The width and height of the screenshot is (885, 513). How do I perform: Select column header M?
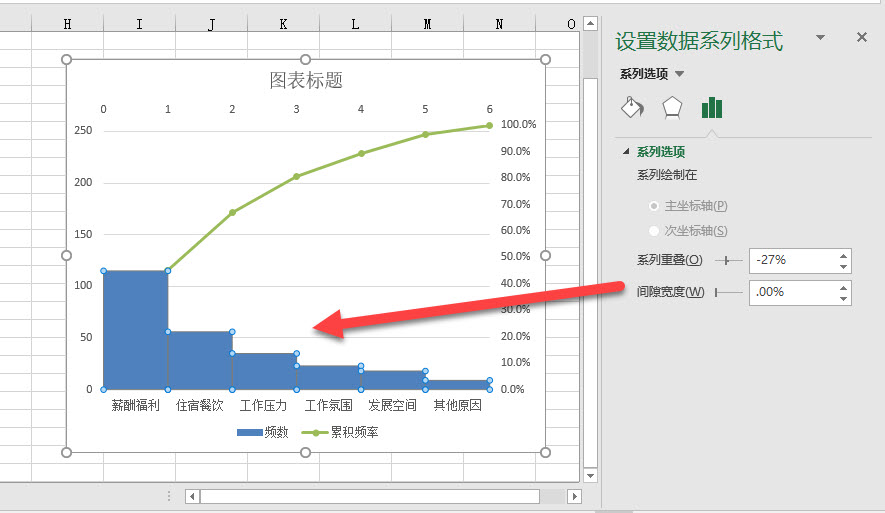(427, 24)
